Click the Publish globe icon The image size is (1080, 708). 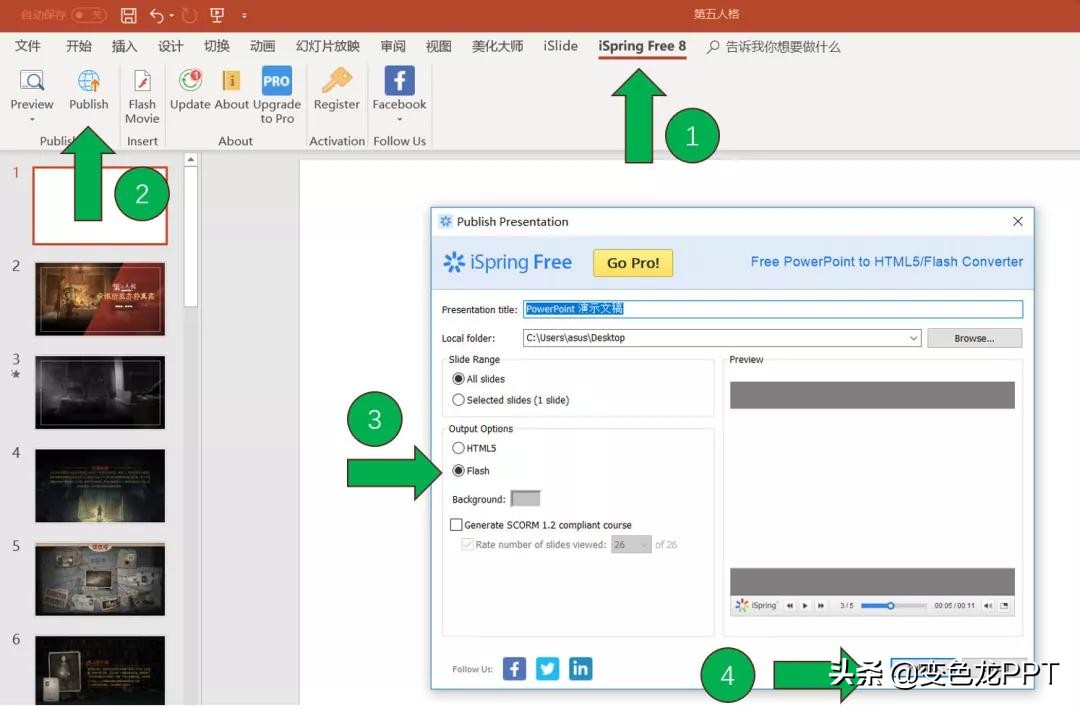88,81
